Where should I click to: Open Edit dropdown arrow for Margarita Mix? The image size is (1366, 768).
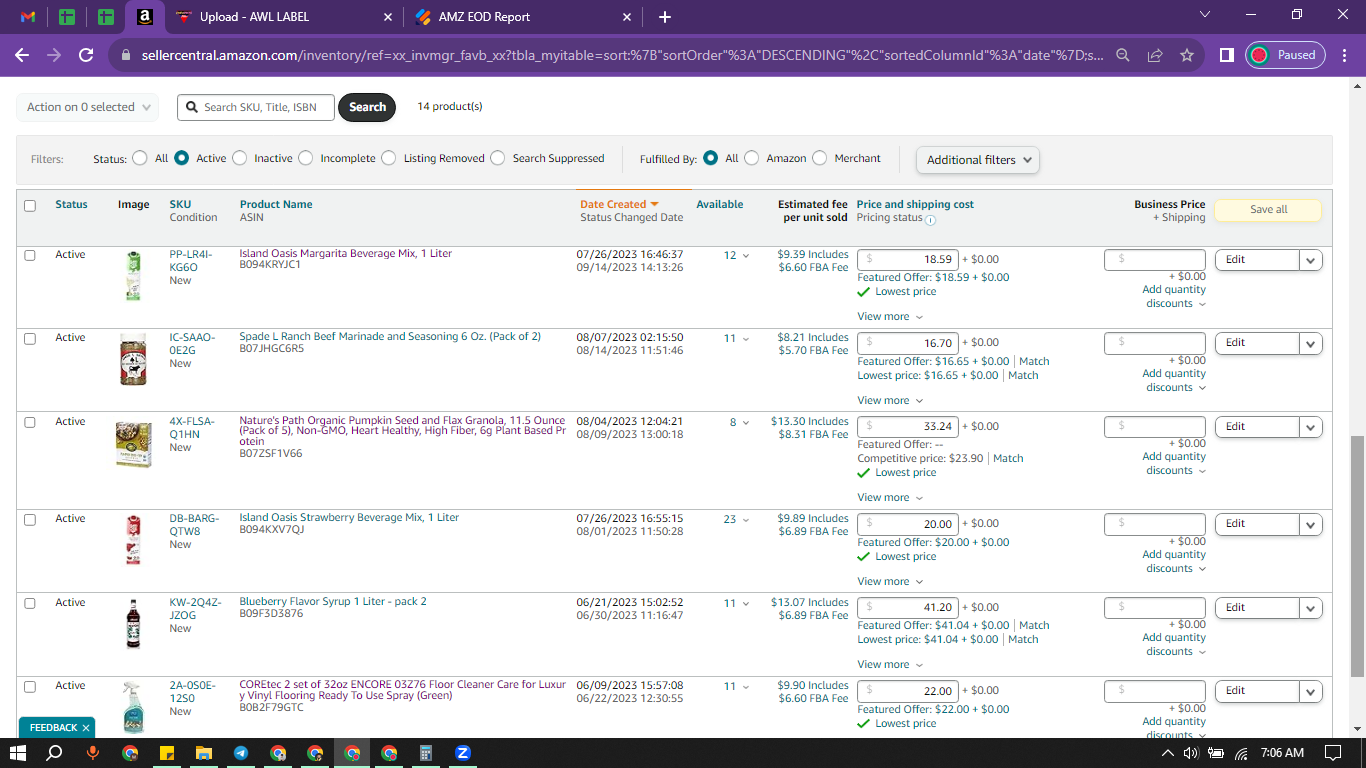(x=1311, y=260)
